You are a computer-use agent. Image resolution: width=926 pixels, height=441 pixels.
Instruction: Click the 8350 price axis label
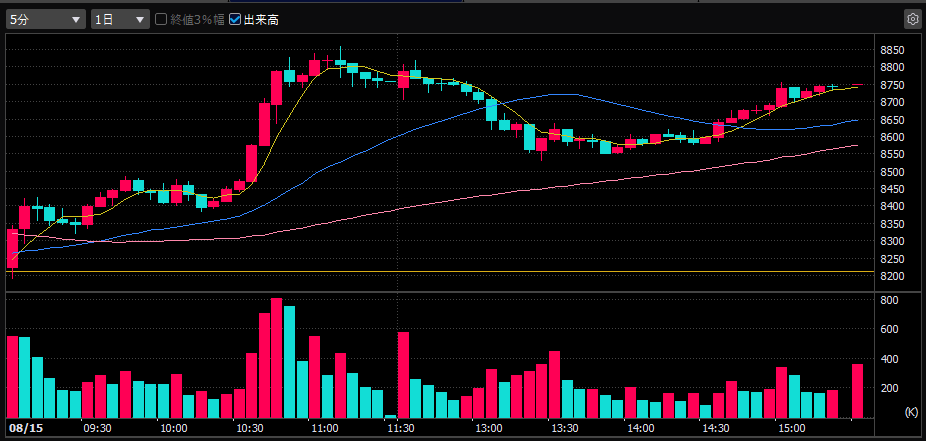tap(892, 224)
